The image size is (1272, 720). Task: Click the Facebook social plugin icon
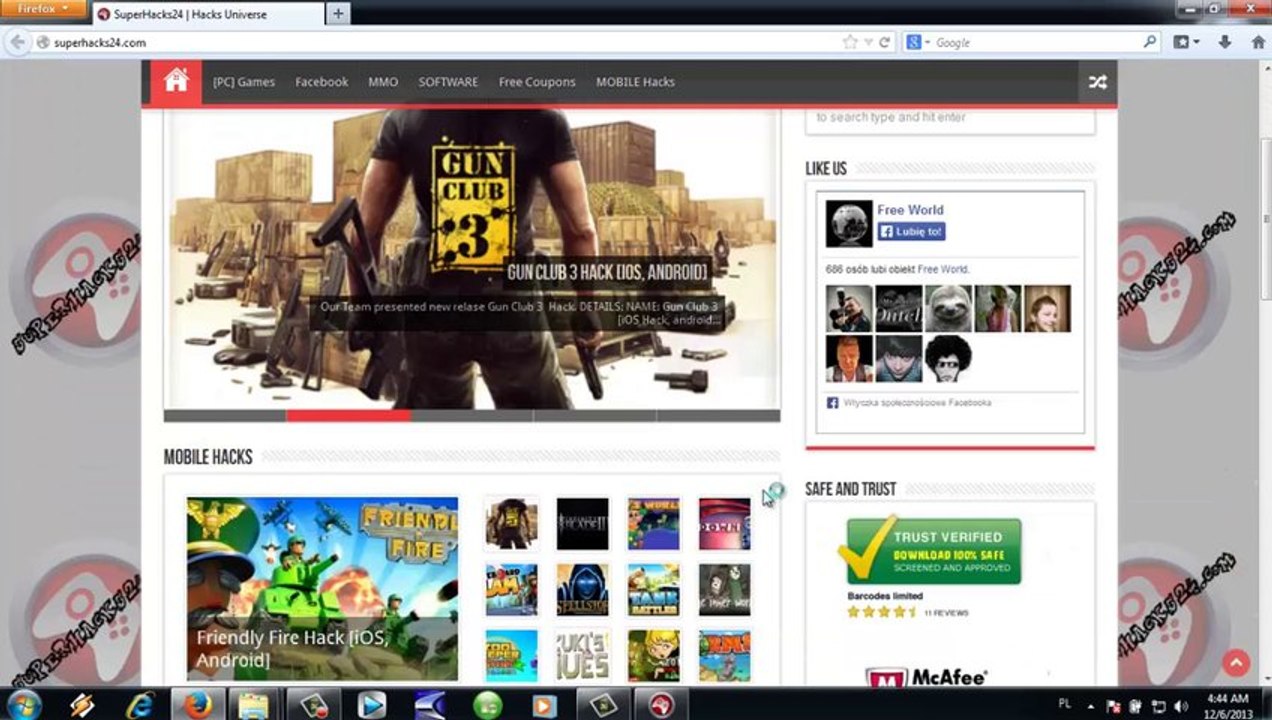tap(832, 402)
